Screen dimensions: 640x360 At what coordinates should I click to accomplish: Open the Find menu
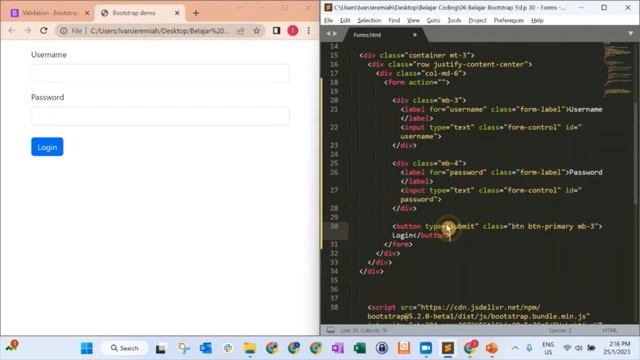click(x=394, y=20)
